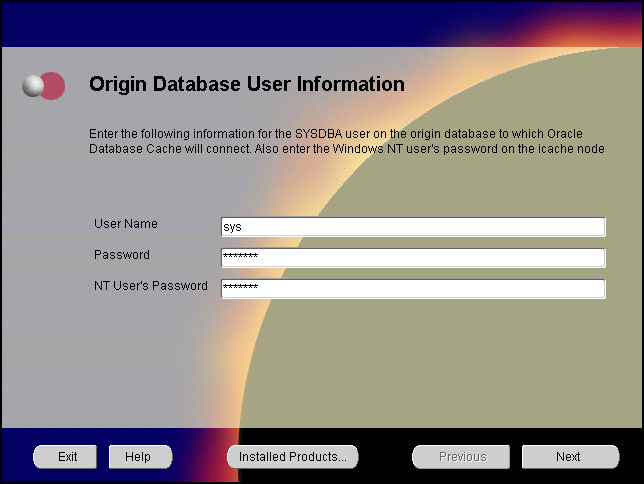Image resolution: width=644 pixels, height=484 pixels.
Task: Click the 'NT User's Password' label
Action: [x=151, y=286]
